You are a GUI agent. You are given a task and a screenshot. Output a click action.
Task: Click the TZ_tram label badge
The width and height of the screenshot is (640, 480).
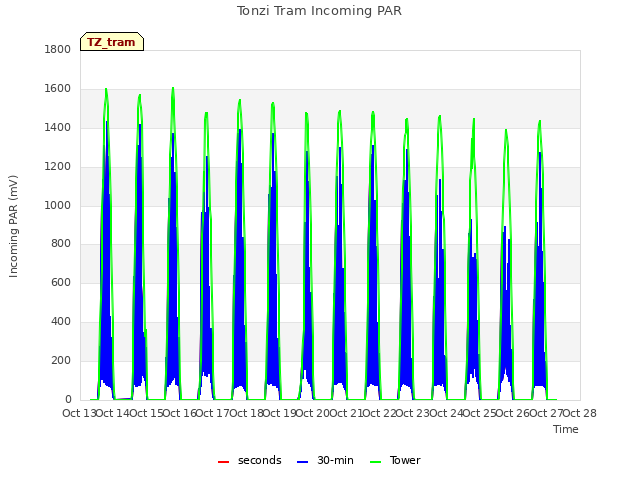click(x=112, y=42)
